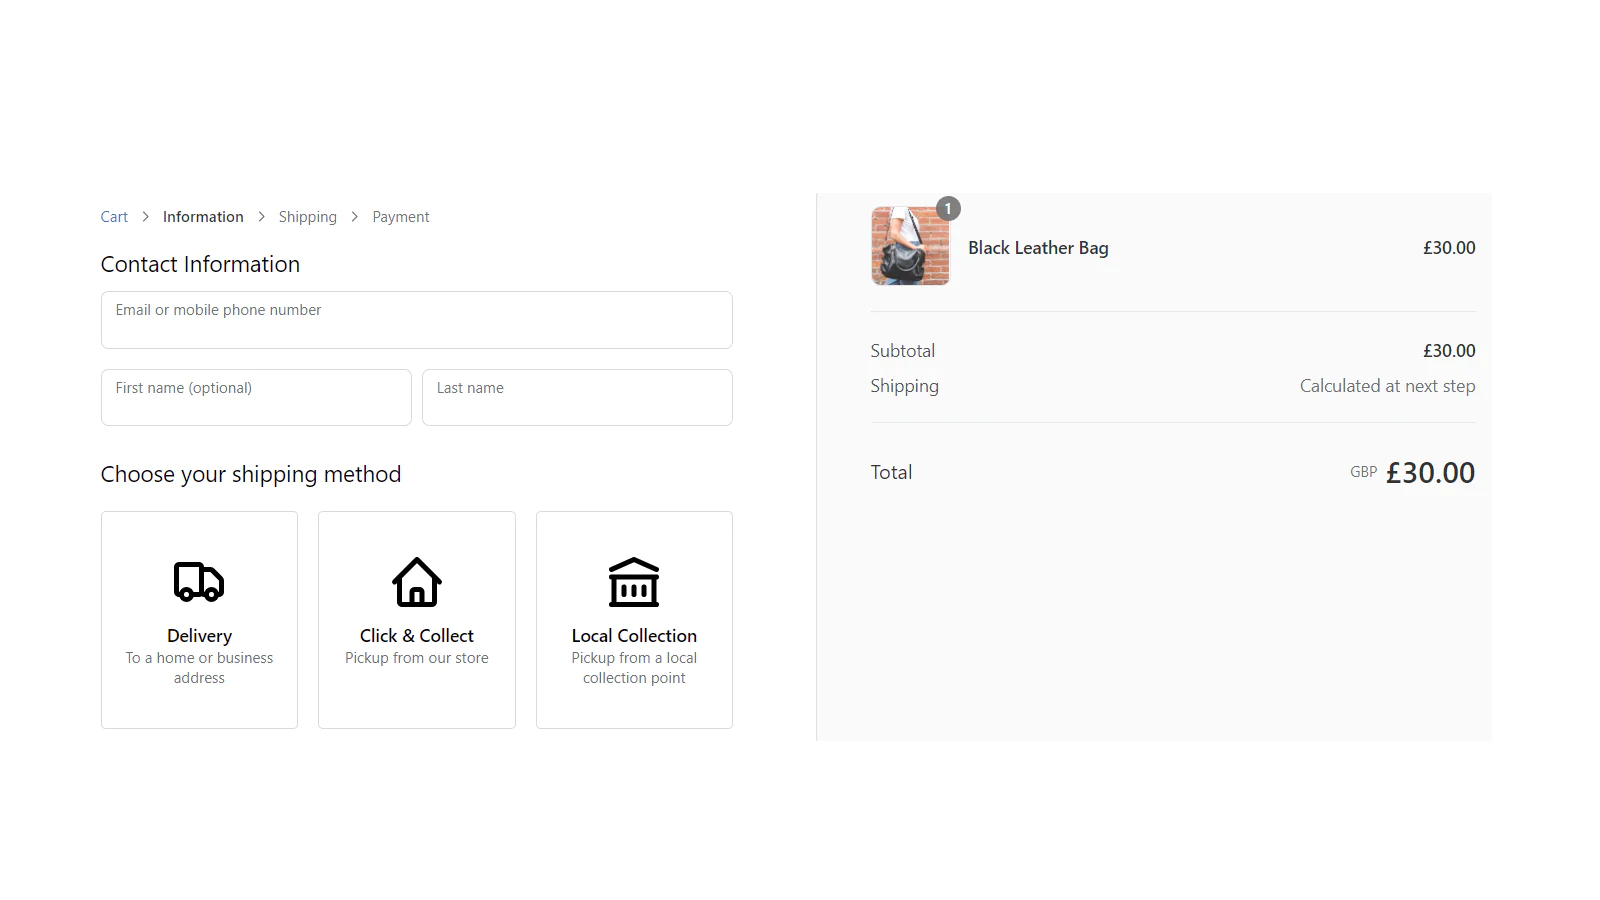Click the Contact Information heading
Screen dimensions: 1600x900
tap(200, 264)
